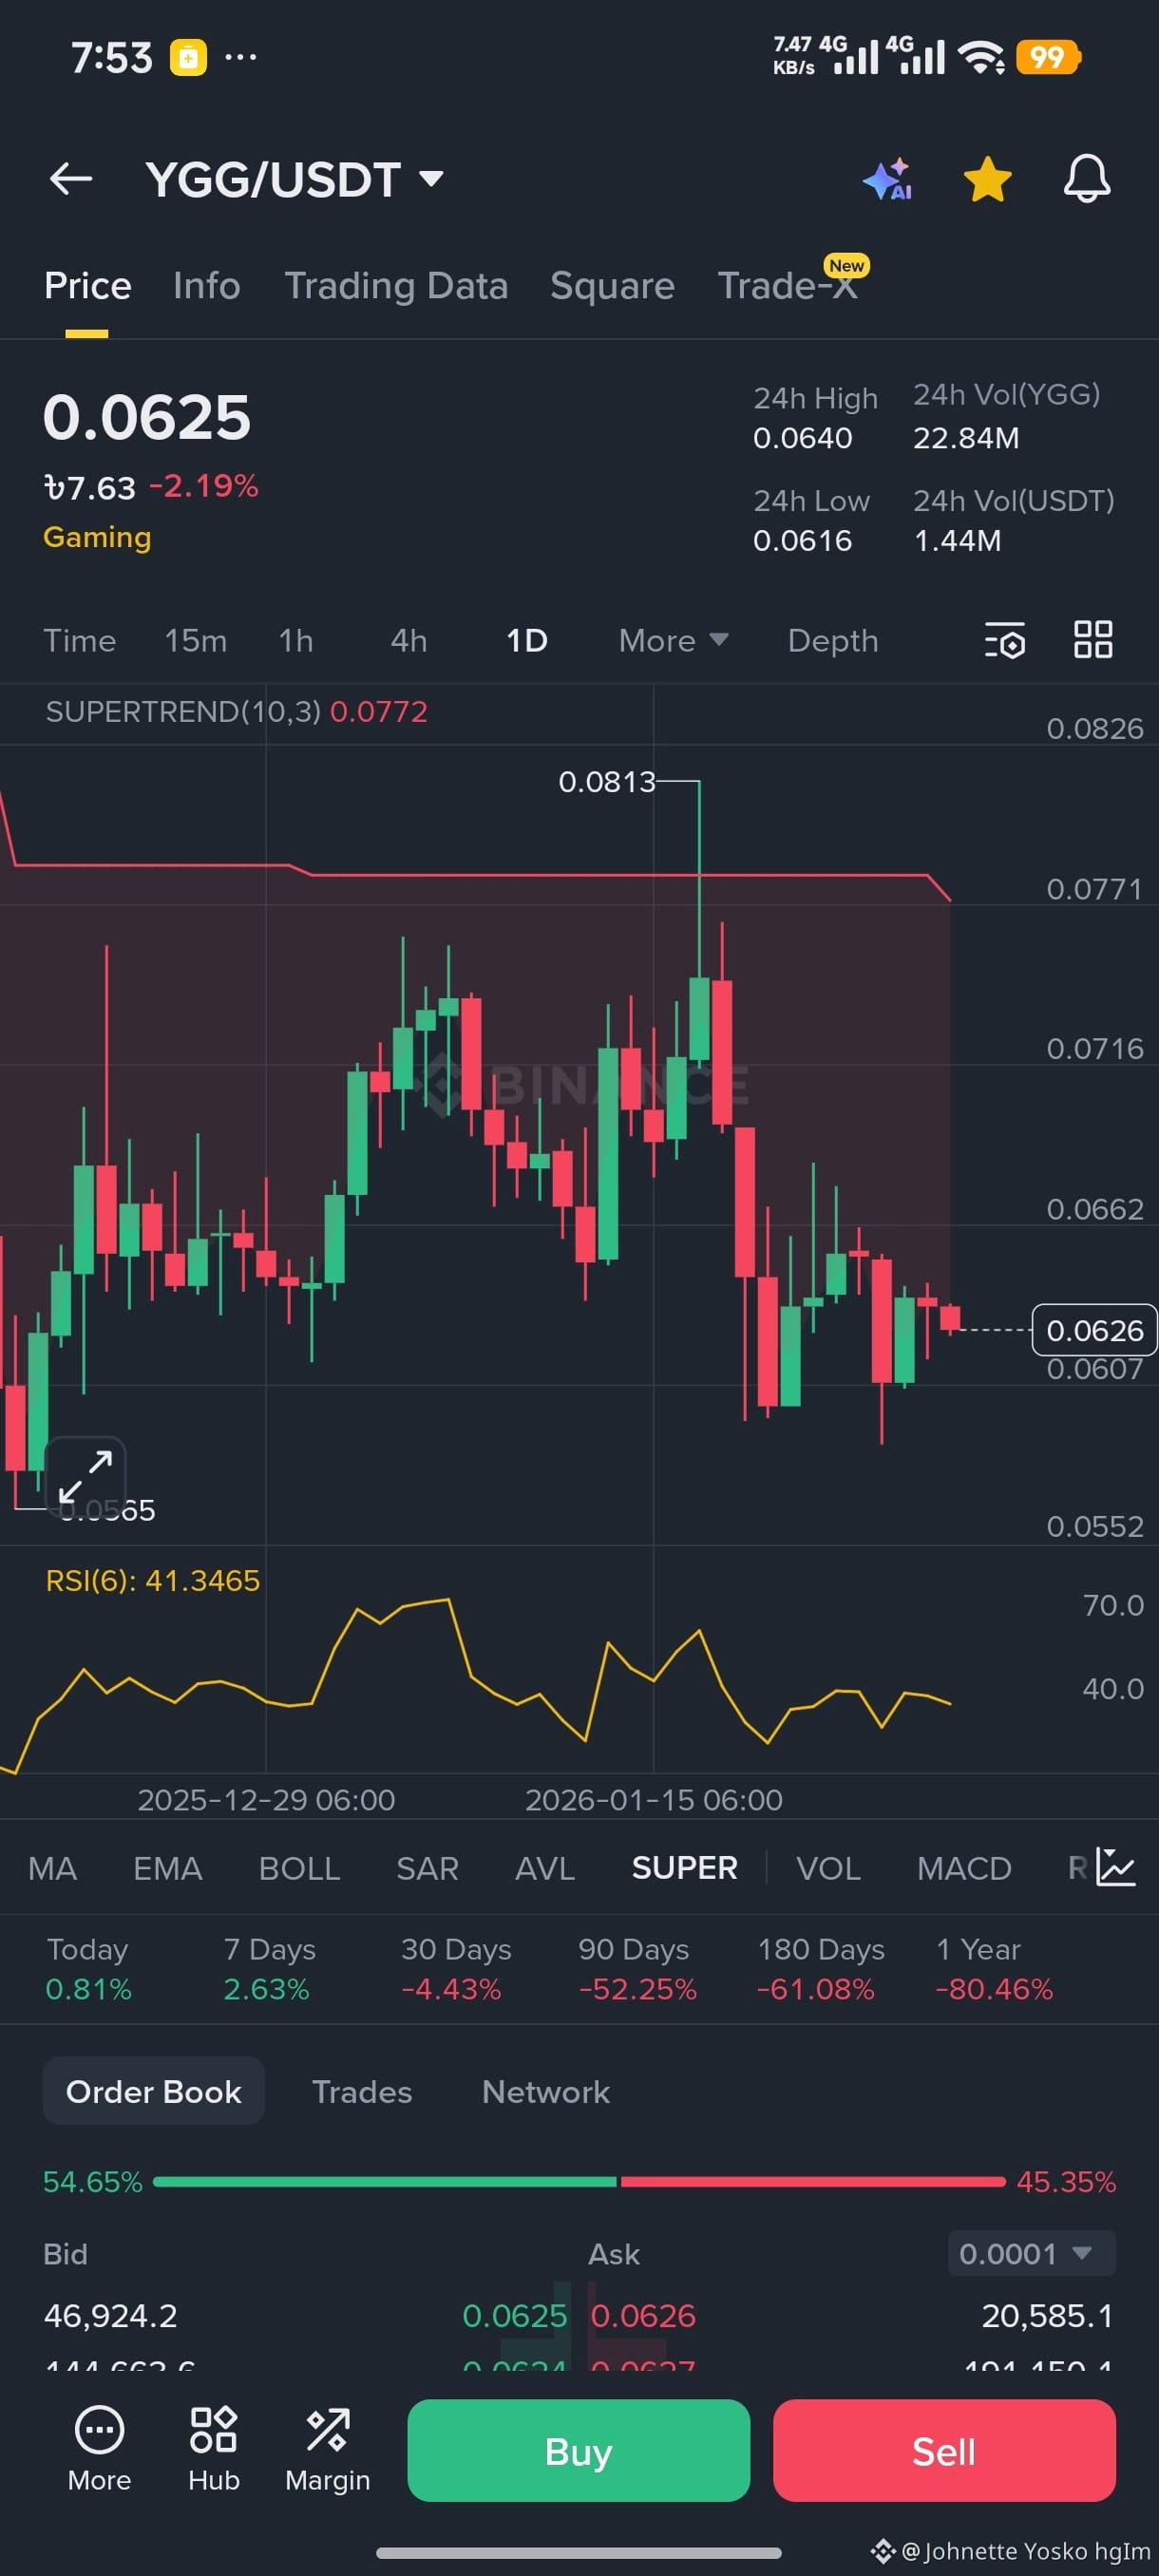The width and height of the screenshot is (1159, 2576).
Task: Tap the Today 0.81% performance
Action: [88, 1969]
